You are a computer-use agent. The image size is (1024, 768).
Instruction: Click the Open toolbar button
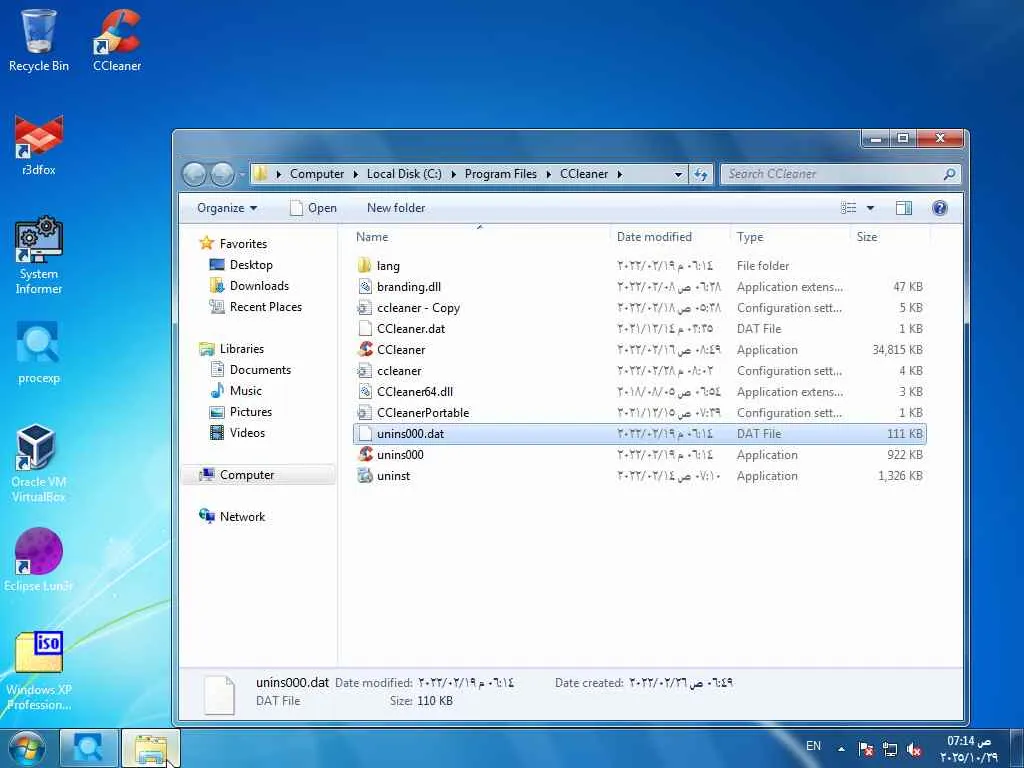(313, 208)
